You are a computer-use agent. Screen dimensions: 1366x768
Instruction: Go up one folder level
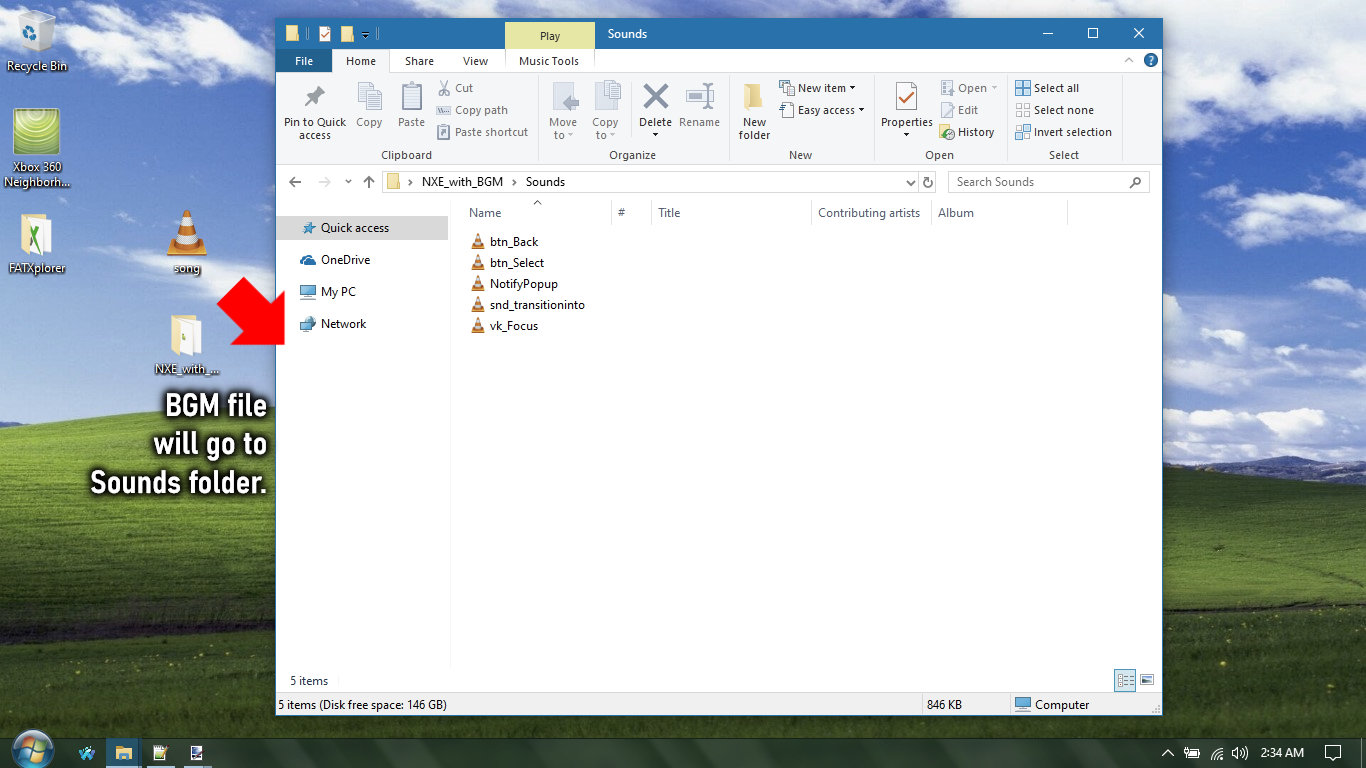click(x=369, y=182)
